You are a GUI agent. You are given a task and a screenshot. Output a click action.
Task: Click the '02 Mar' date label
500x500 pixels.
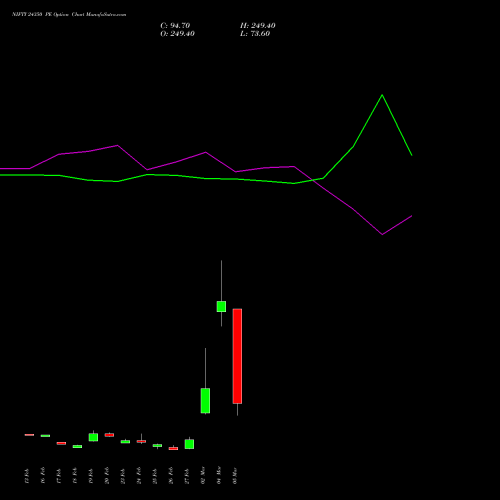point(203,475)
